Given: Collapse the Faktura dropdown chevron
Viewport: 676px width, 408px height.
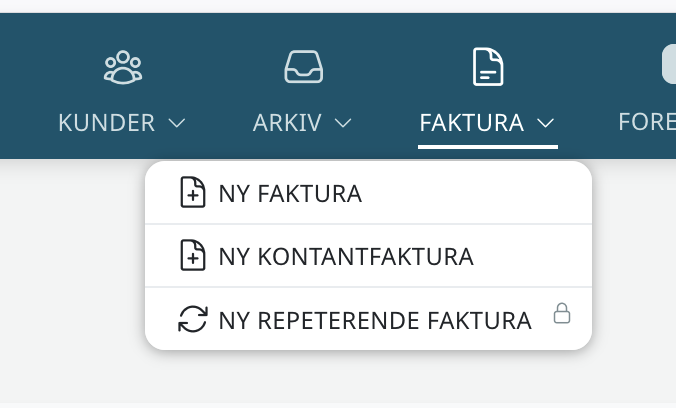Looking at the screenshot, I should 545,124.
